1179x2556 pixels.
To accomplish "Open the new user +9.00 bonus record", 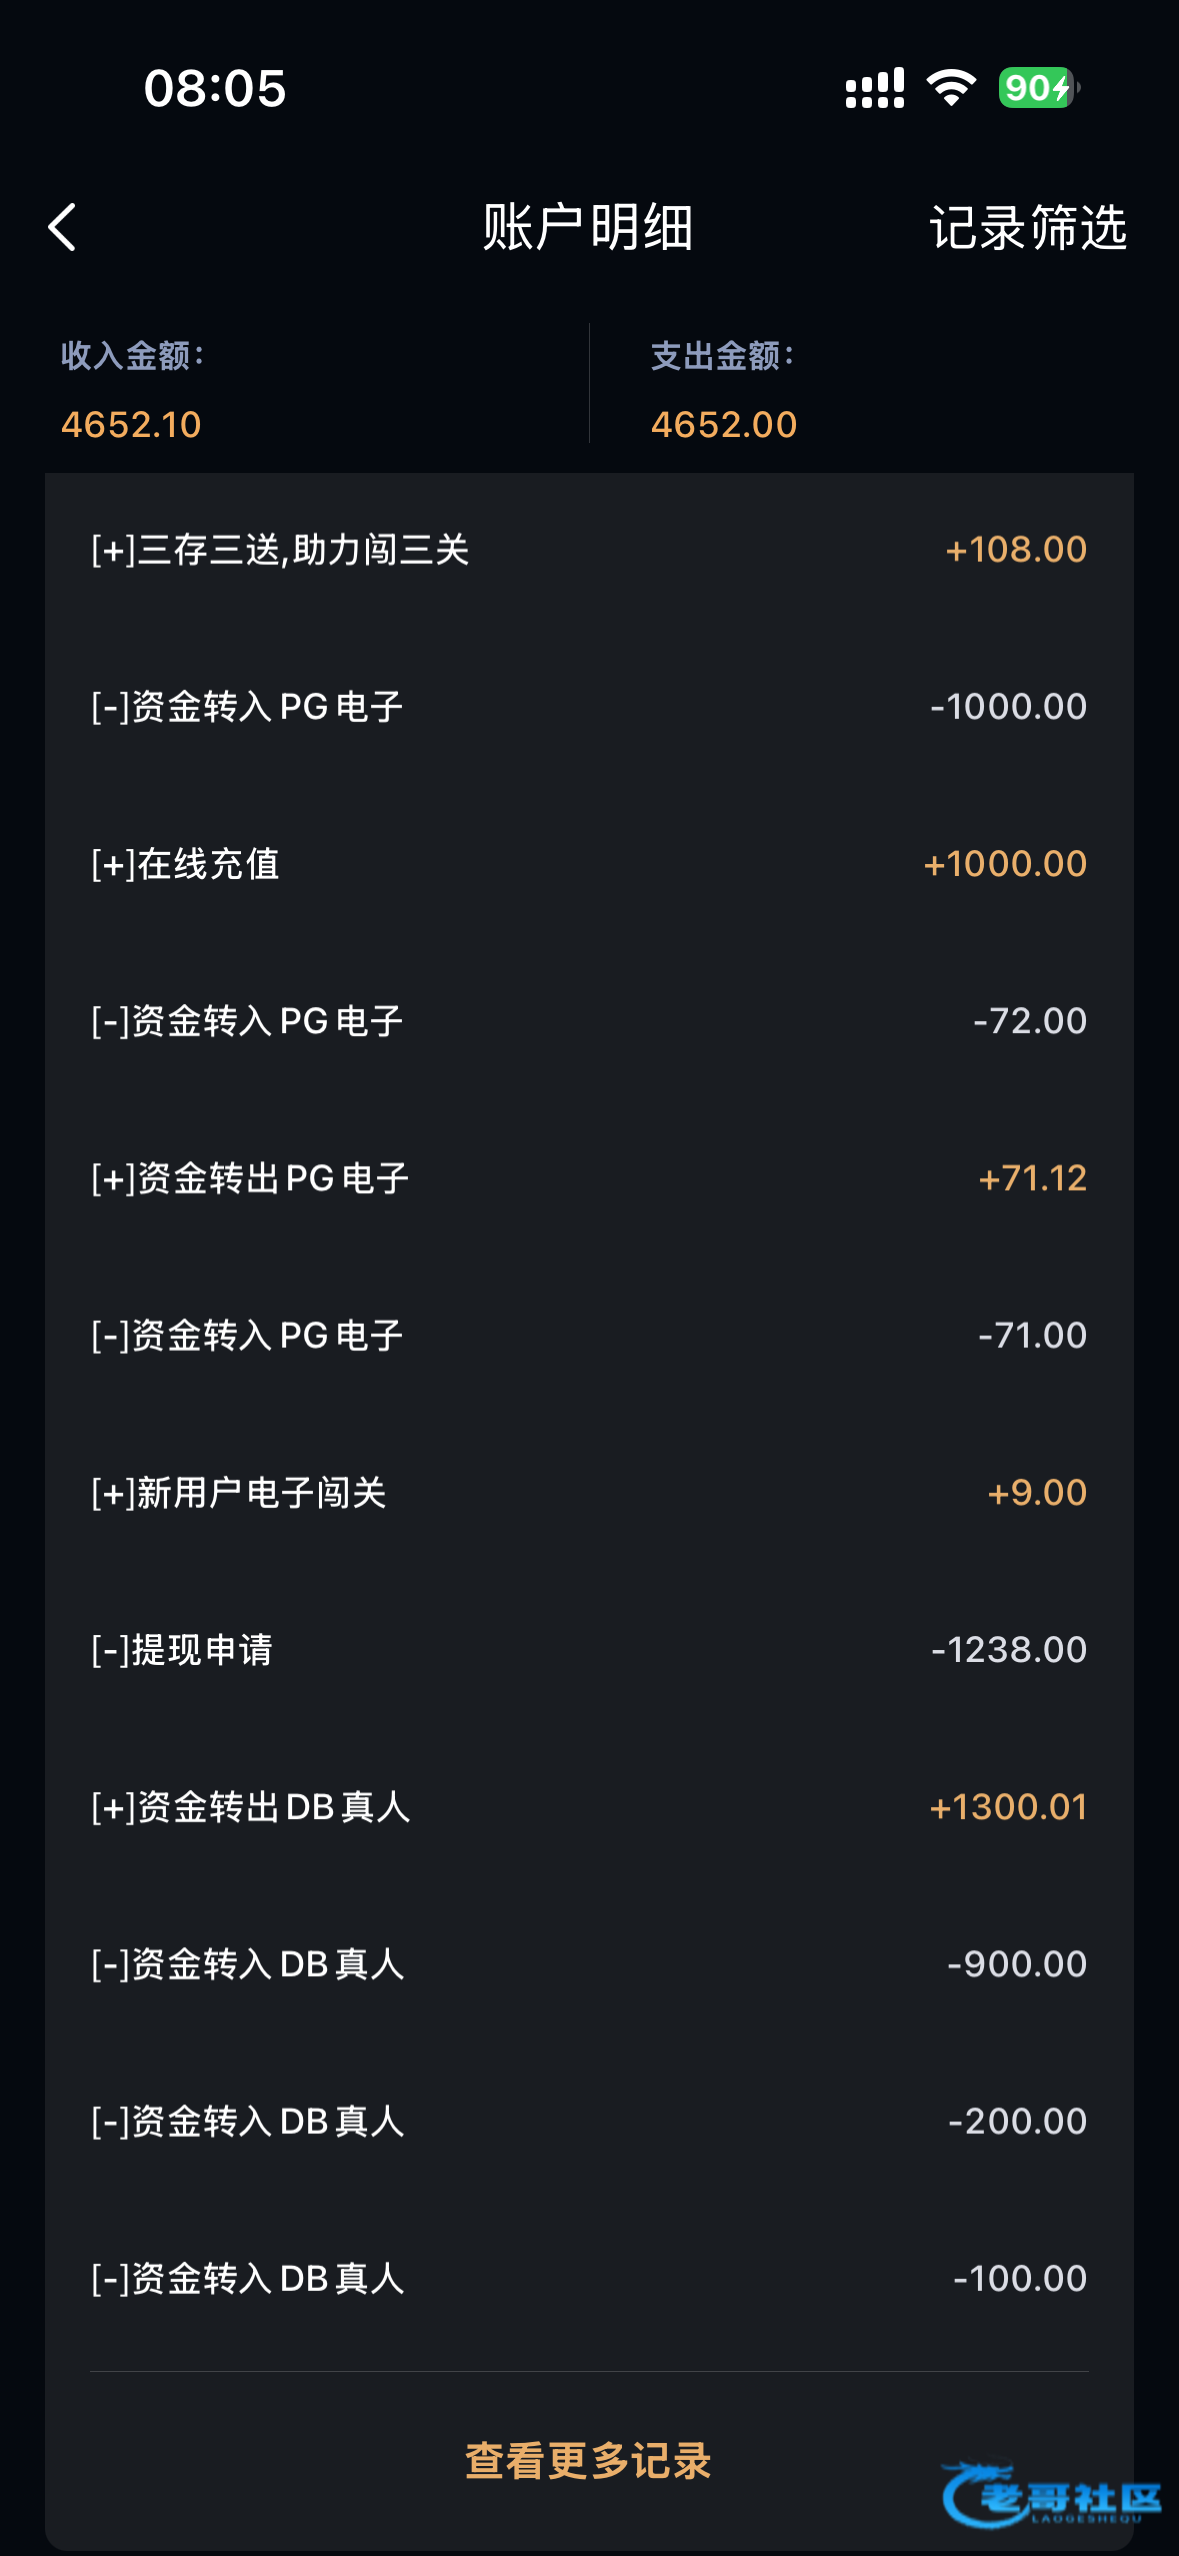I will pos(588,1492).
